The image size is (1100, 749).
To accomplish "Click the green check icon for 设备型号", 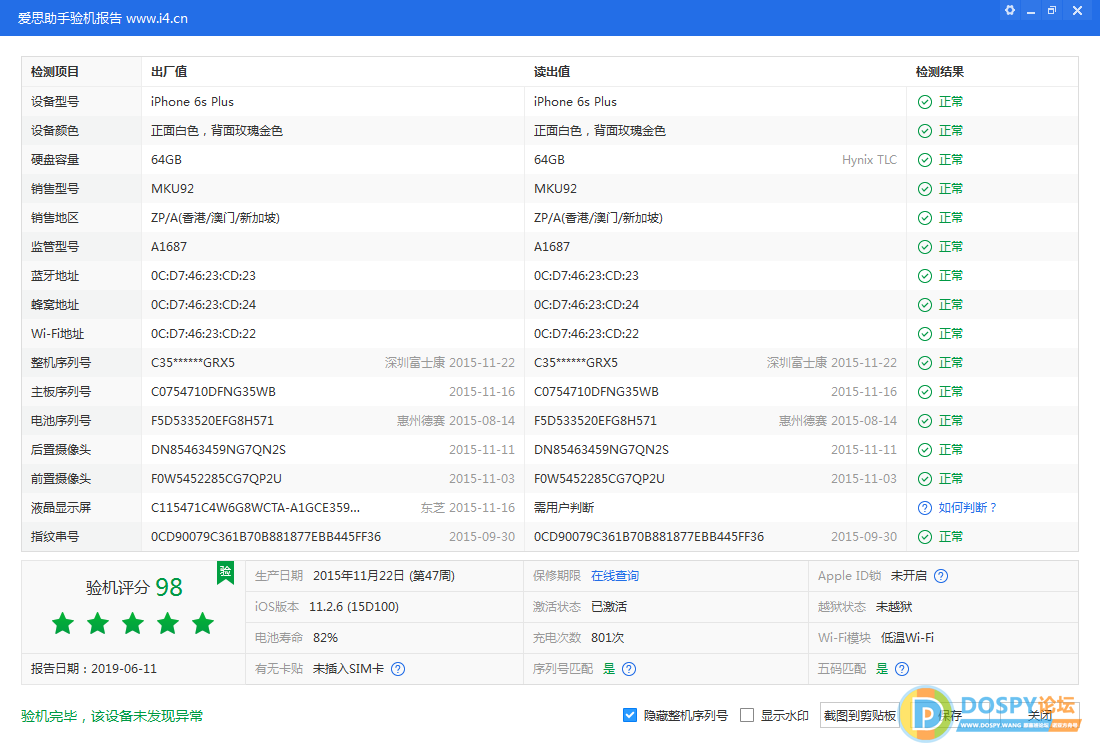I will [x=925, y=102].
